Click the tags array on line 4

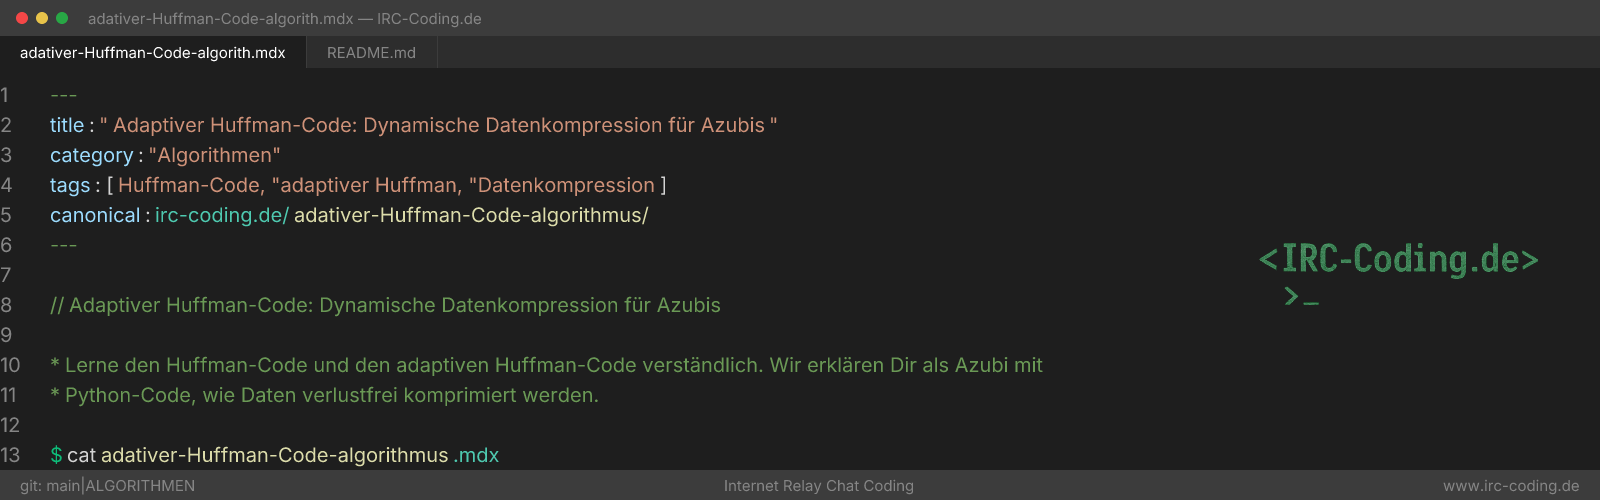[x=386, y=185]
